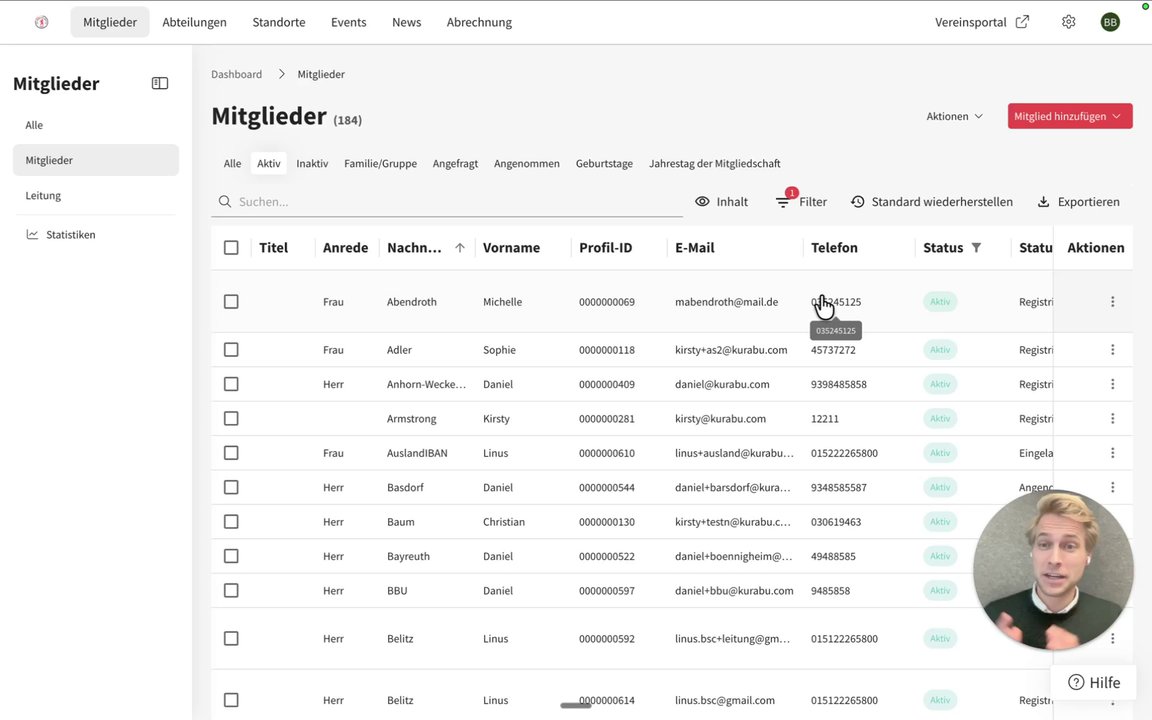
Task: Check the Abendroth row checkbox
Action: pyautogui.click(x=231, y=301)
